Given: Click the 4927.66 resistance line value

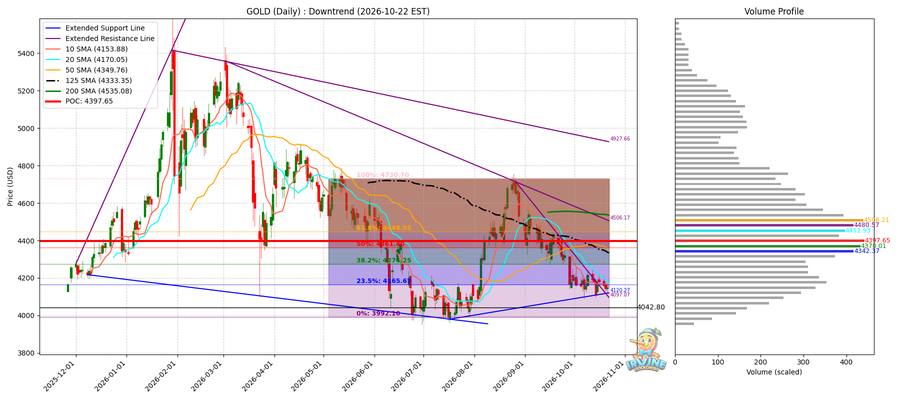Looking at the screenshot, I should tap(620, 139).
